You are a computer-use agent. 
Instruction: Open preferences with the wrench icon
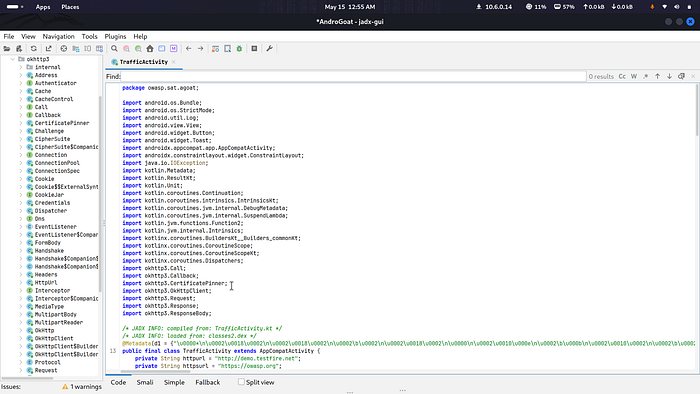tap(269, 49)
